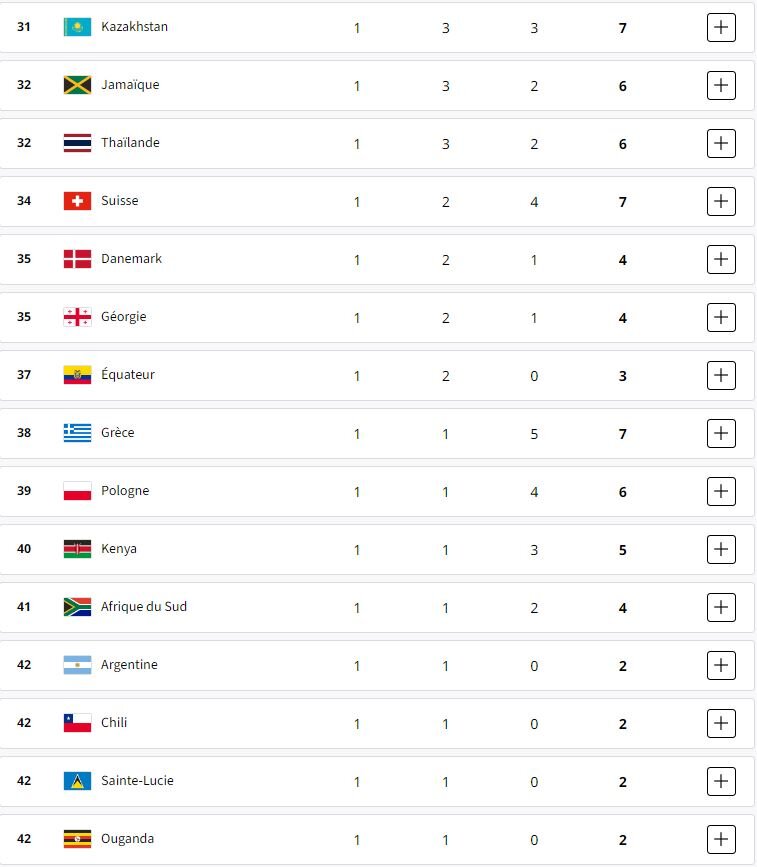Open the Pologne country name link

click(125, 491)
